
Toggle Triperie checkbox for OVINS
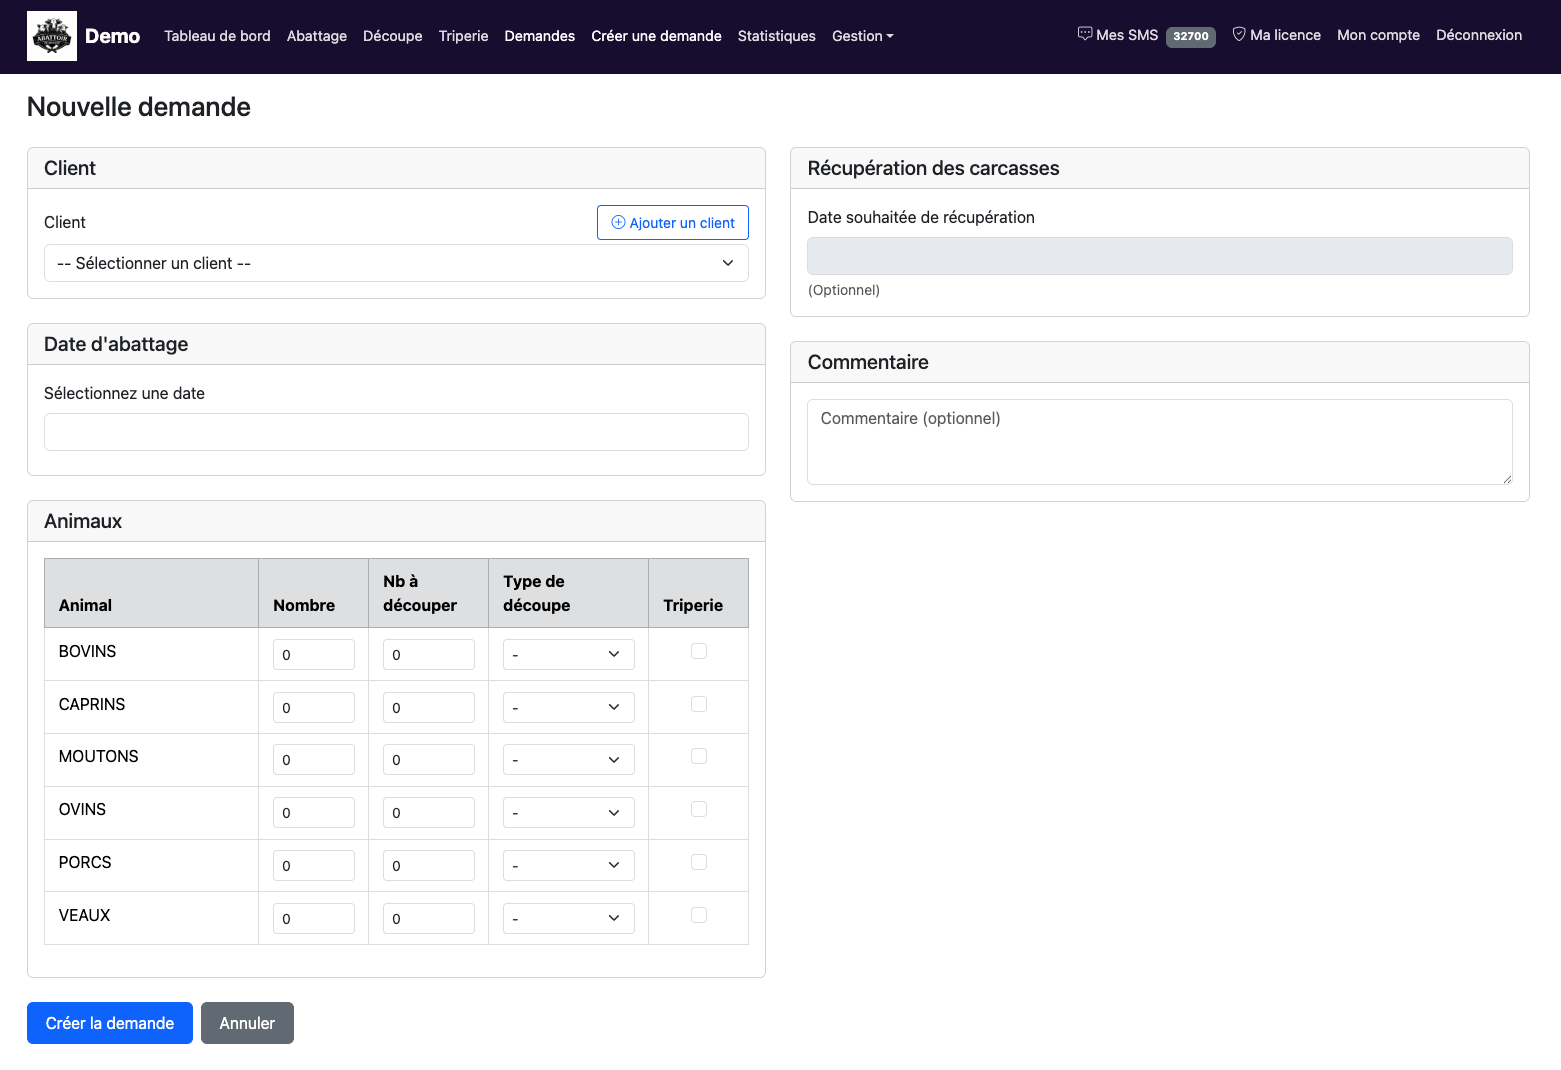[x=699, y=809]
